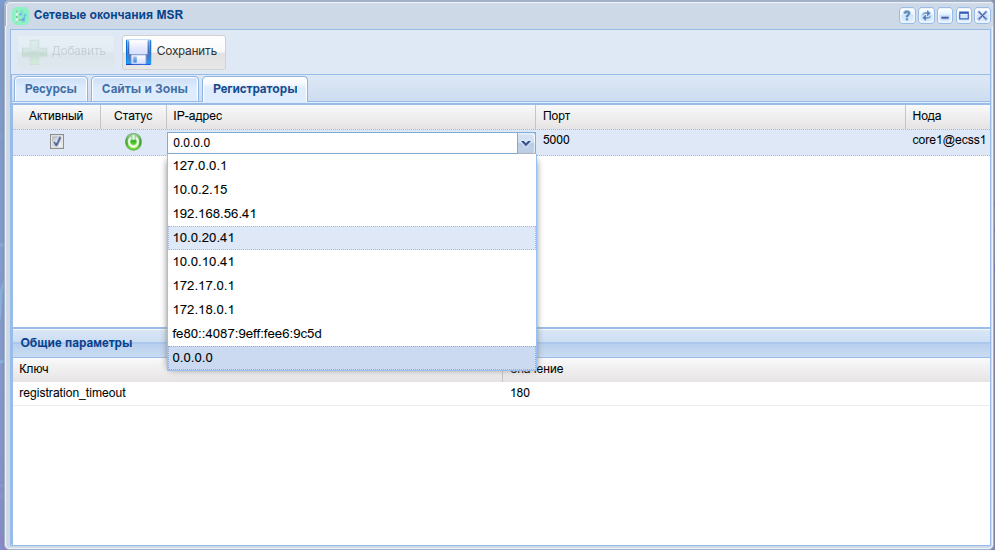This screenshot has width=995, height=550.
Task: Click the green plus Add icon
Action: pos(34,52)
